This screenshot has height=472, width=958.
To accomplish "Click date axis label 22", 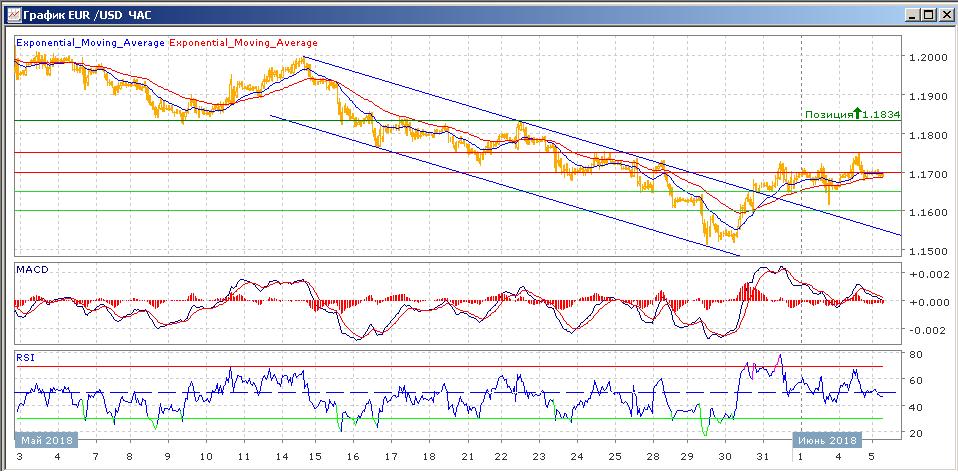I will (x=500, y=457).
